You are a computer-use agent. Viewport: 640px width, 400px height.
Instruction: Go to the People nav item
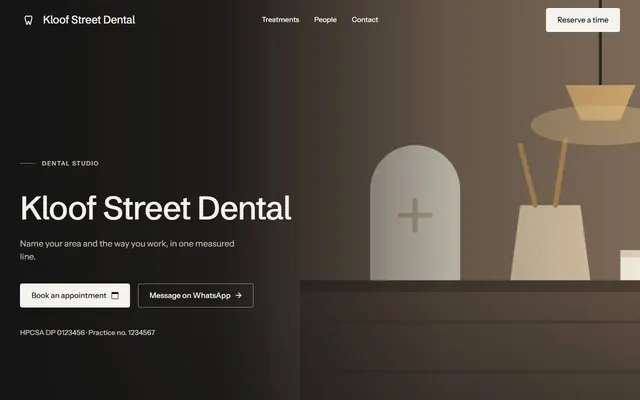325,20
